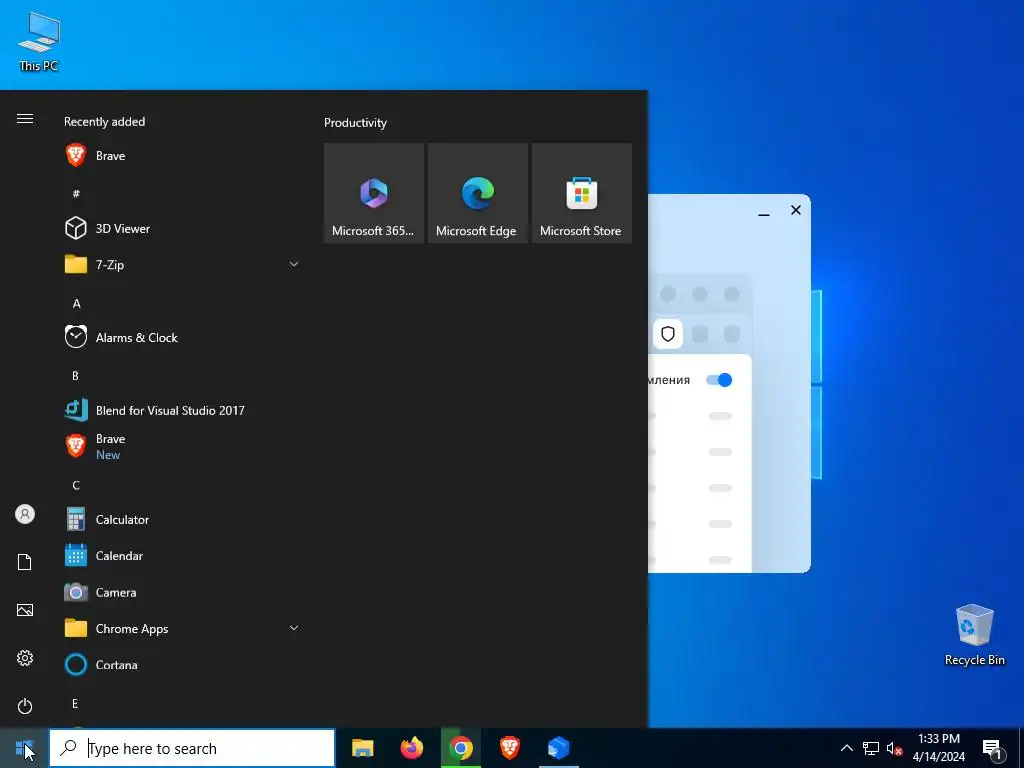Select the Recycle Bin desktop icon

[x=974, y=635]
